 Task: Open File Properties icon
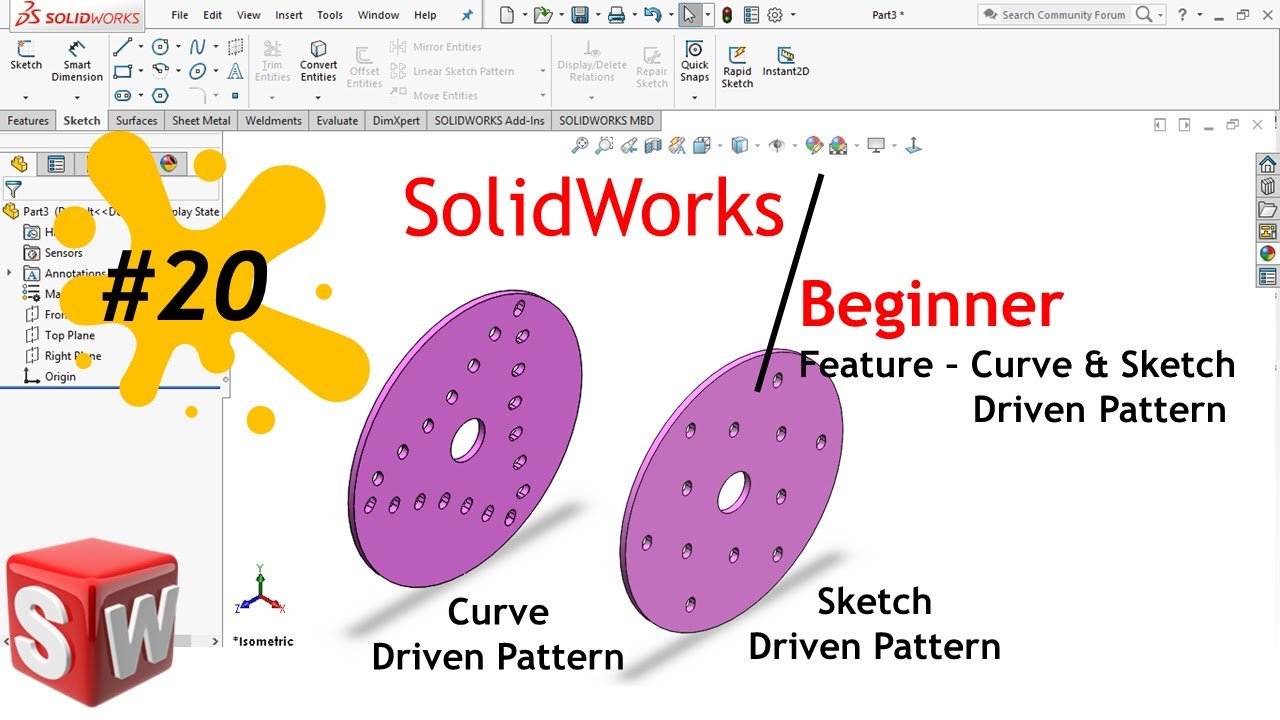tap(751, 15)
